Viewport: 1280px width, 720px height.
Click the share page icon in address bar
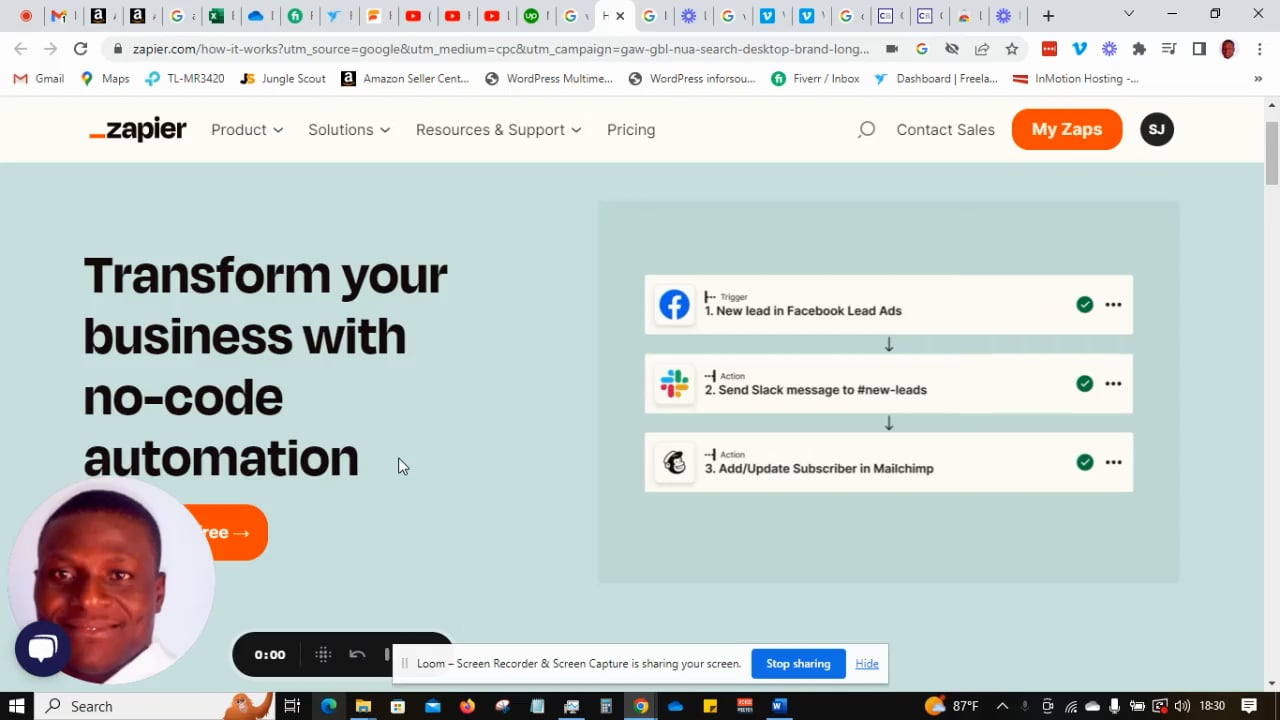(982, 48)
